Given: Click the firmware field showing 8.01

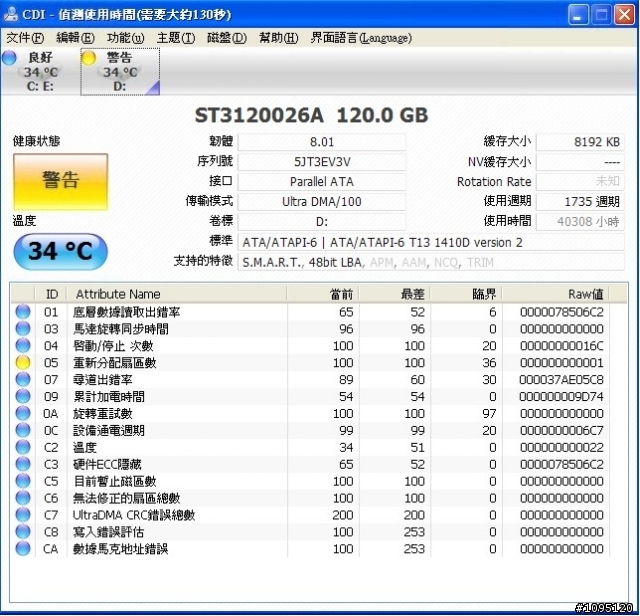Looking at the screenshot, I should [322, 142].
